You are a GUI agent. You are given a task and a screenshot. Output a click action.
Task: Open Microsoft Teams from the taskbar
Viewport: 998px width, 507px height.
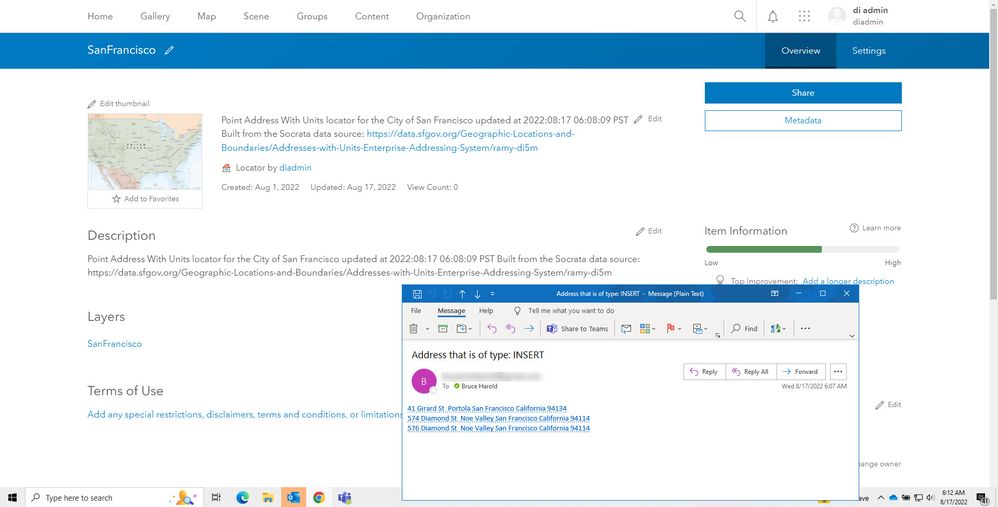click(344, 497)
